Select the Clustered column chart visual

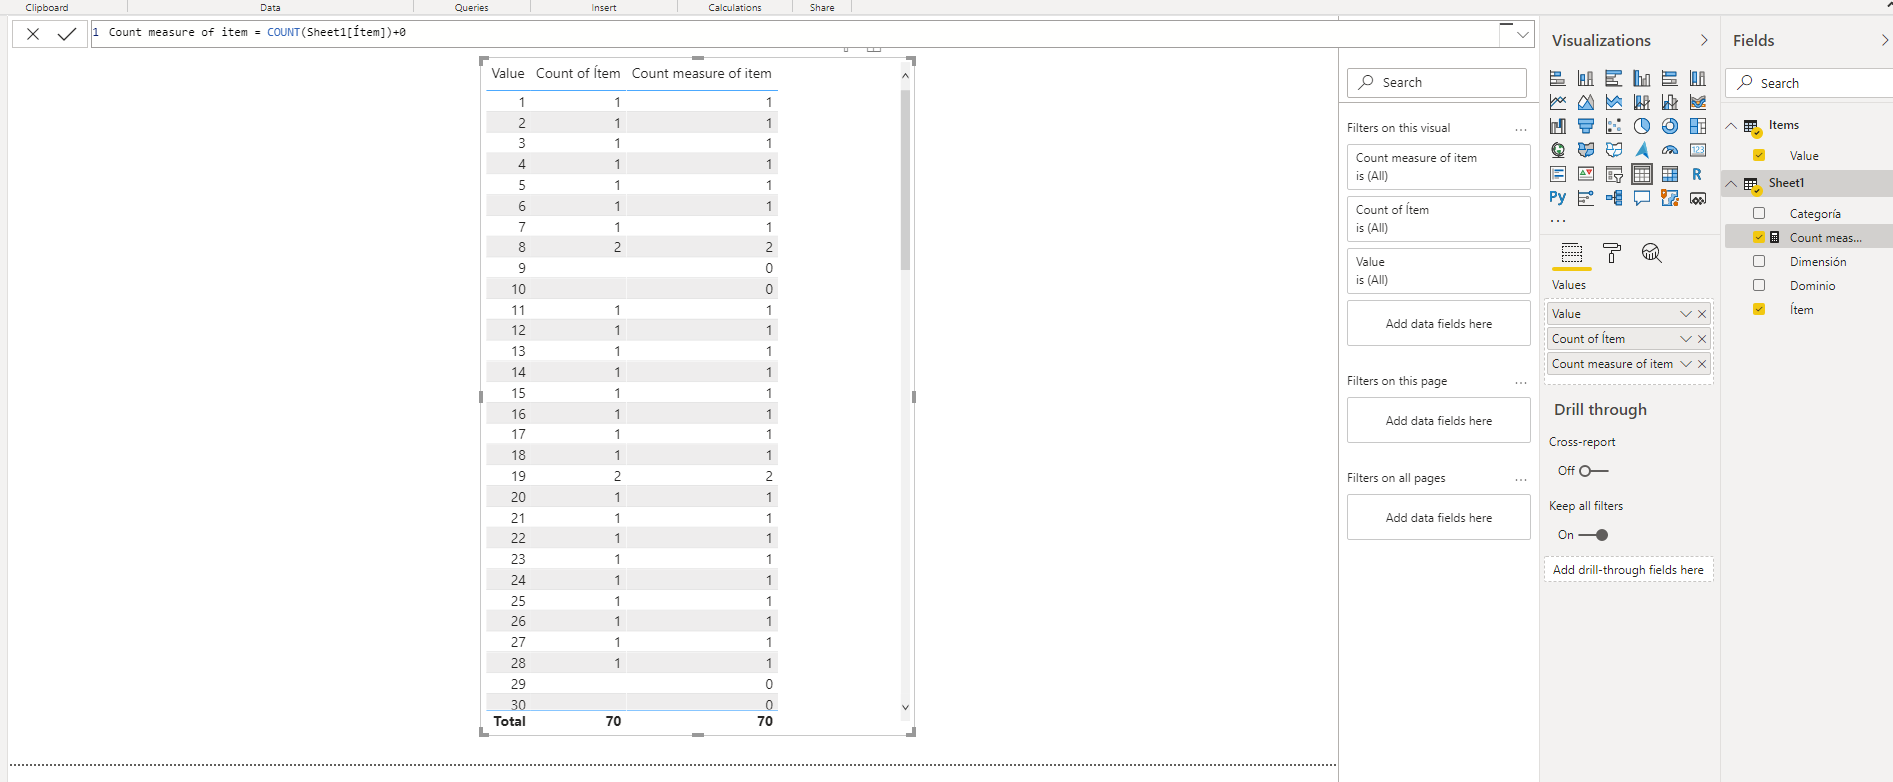[1642, 78]
